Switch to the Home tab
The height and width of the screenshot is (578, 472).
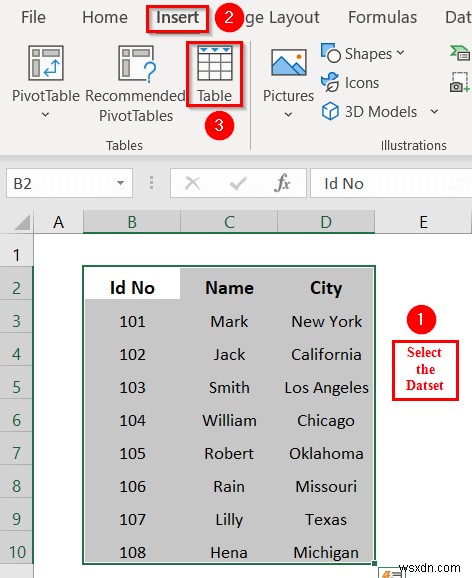(105, 17)
